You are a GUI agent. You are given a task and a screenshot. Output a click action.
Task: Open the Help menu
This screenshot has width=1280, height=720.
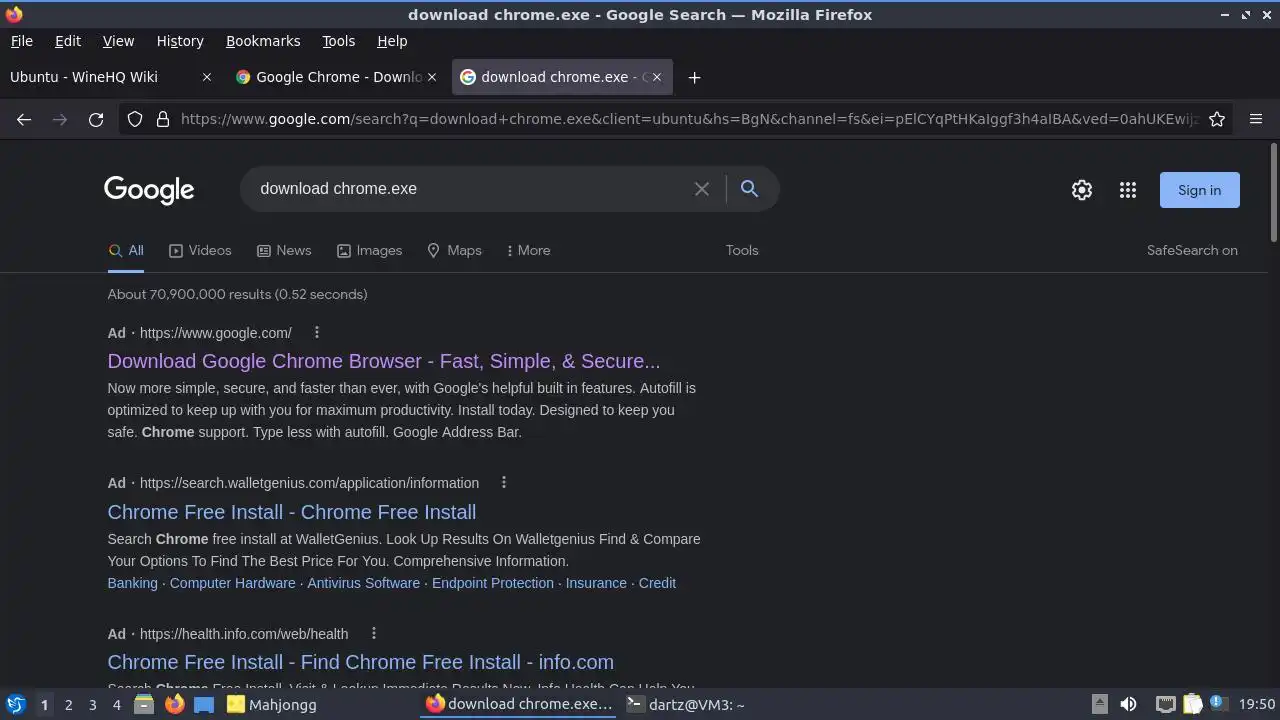pos(392,41)
